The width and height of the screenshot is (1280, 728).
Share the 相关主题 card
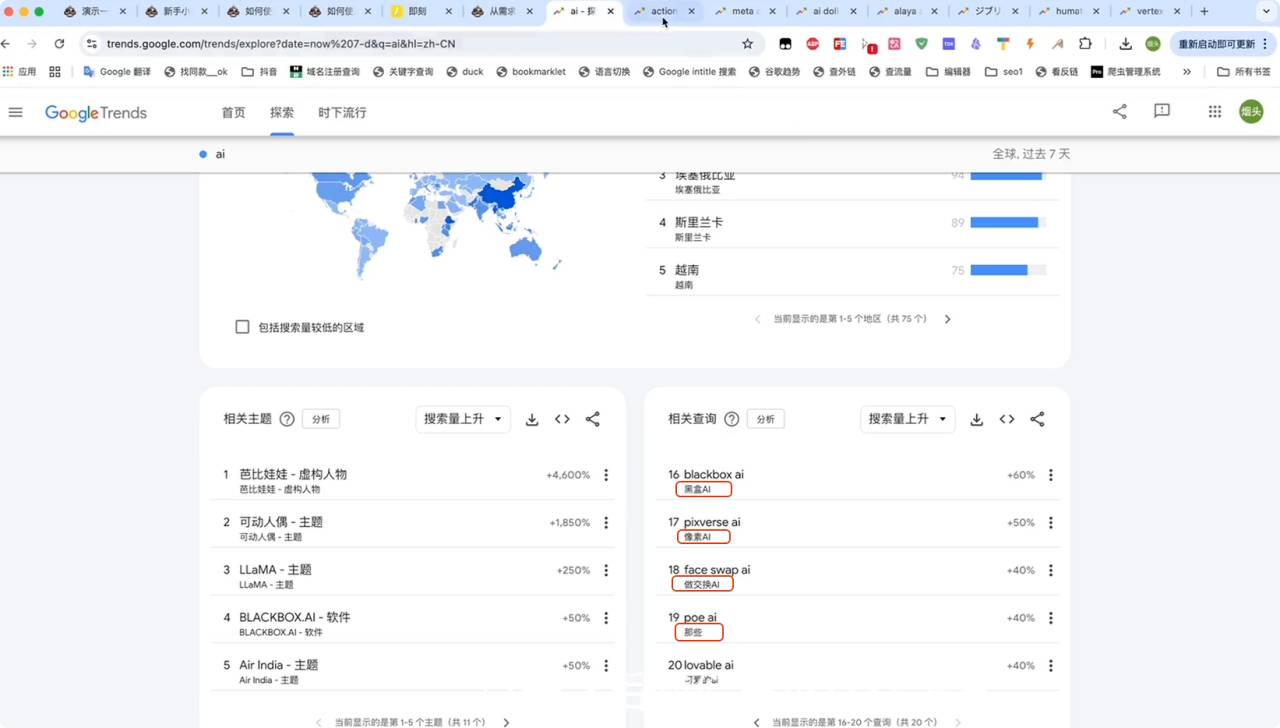[x=593, y=419]
